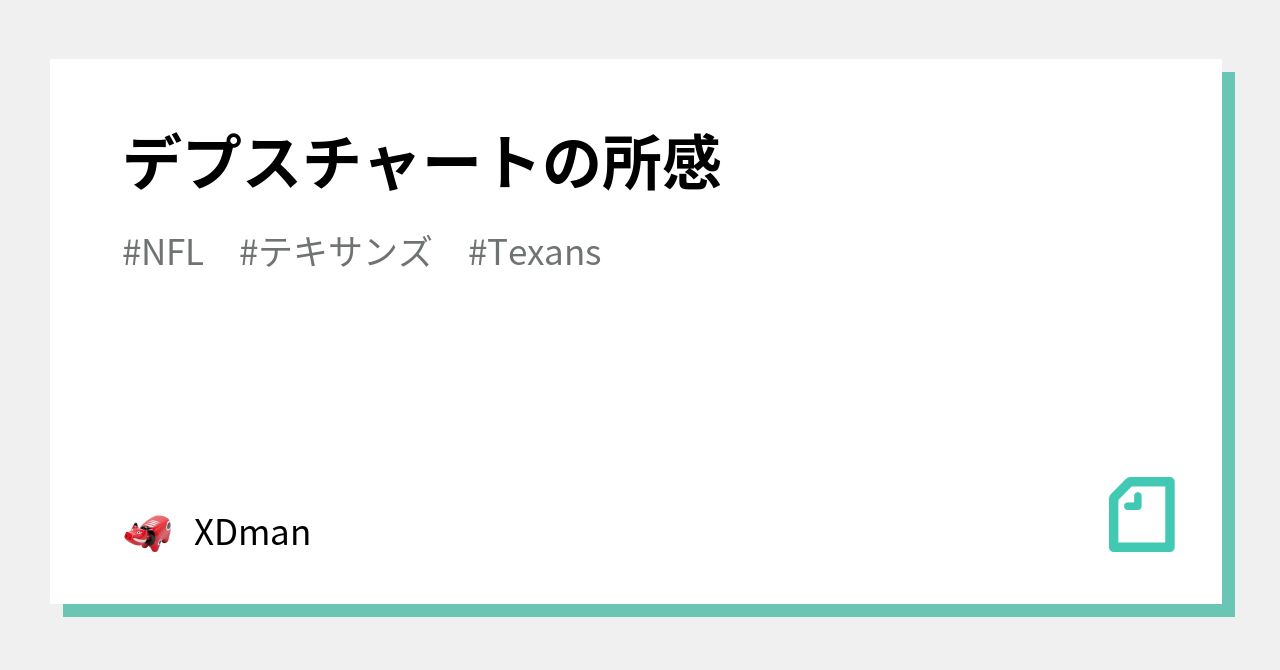This screenshot has width=1280, height=670.
Task: Click the red car avatar icon
Action: (147, 532)
